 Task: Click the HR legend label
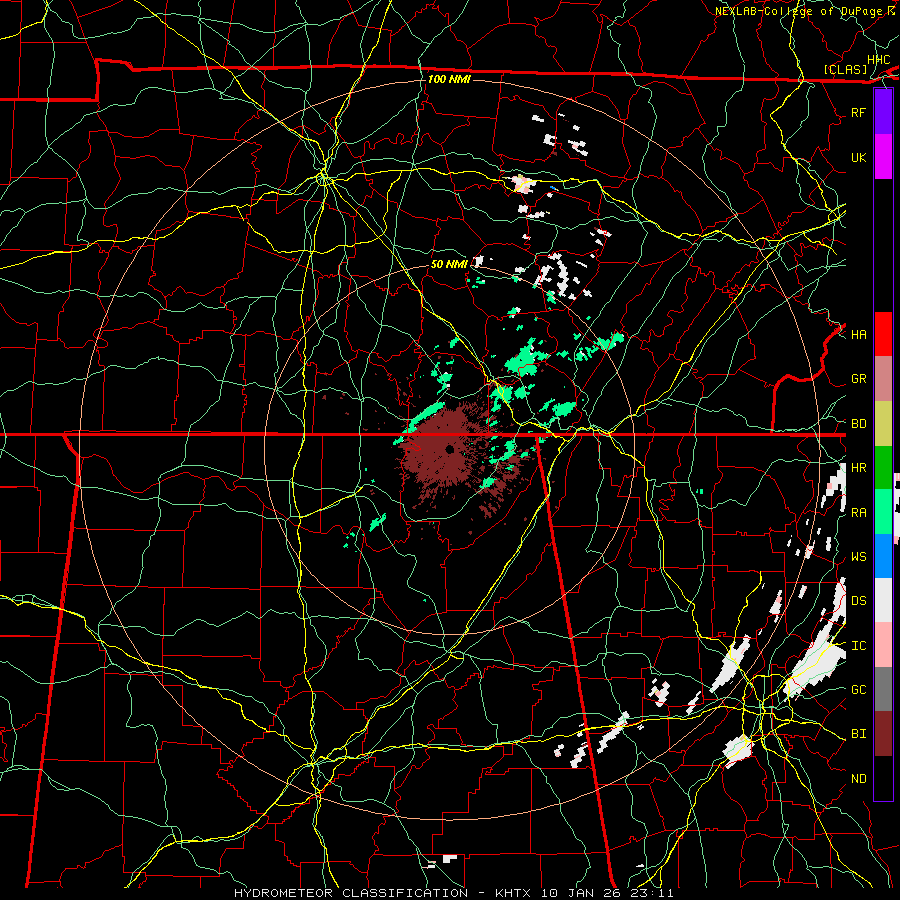[858, 468]
